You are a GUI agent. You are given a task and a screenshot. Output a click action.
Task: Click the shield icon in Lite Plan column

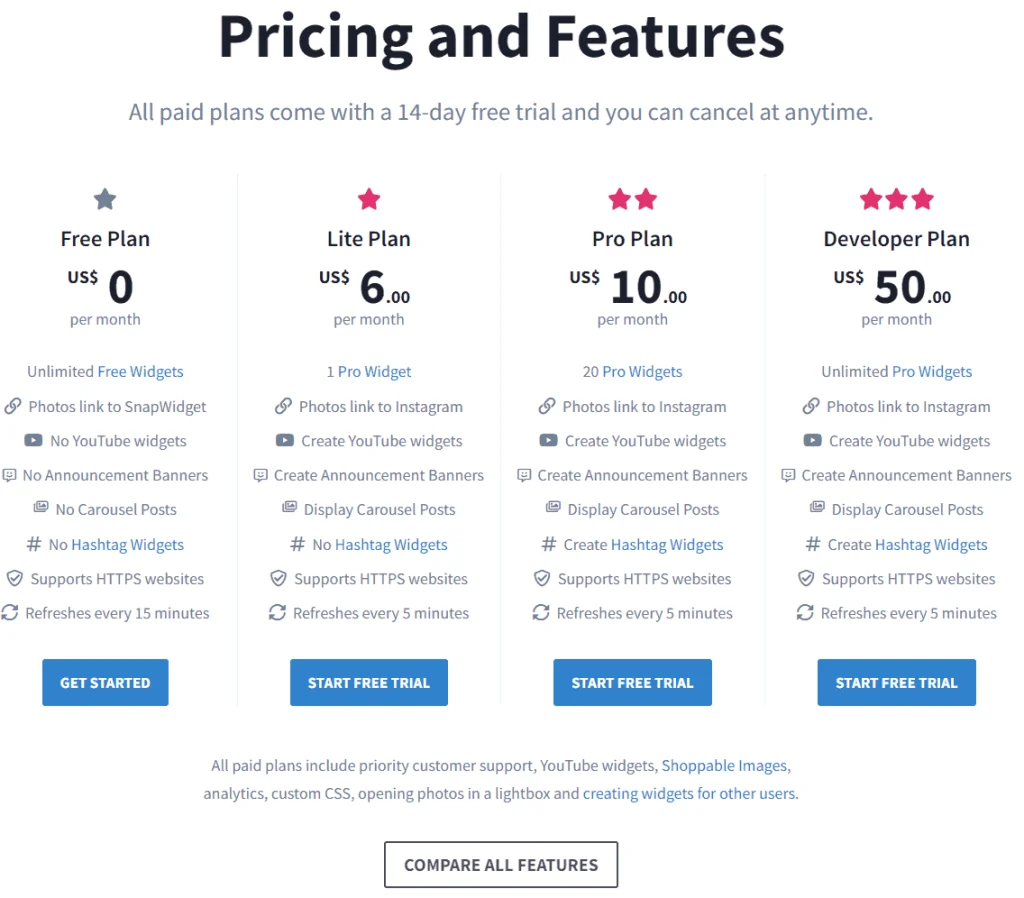(x=279, y=579)
